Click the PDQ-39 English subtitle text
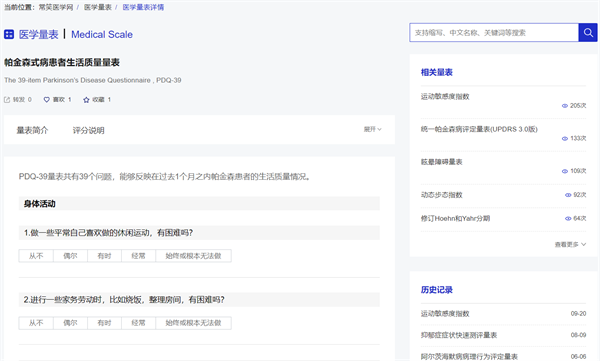 (93, 80)
